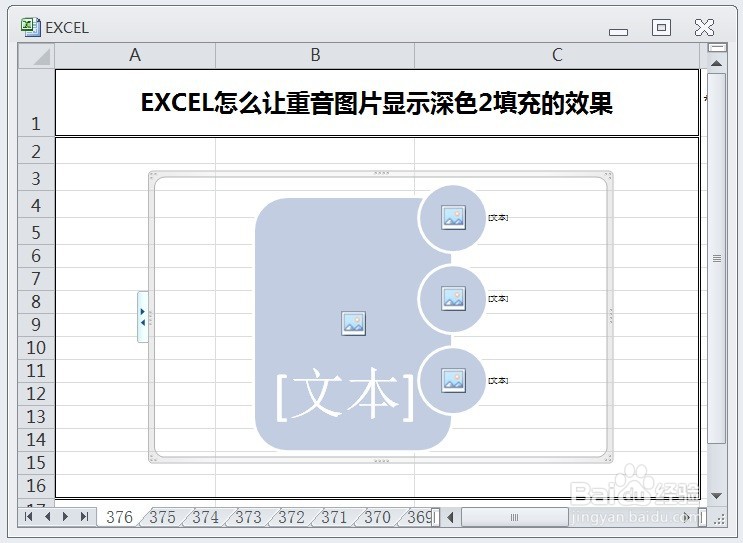This screenshot has height=543, width=743.
Task: Go to the last sheet with navigation arrow
Action: (x=84, y=516)
